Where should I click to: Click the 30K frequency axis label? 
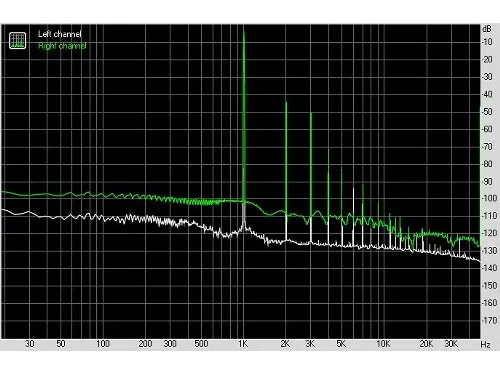451,344
